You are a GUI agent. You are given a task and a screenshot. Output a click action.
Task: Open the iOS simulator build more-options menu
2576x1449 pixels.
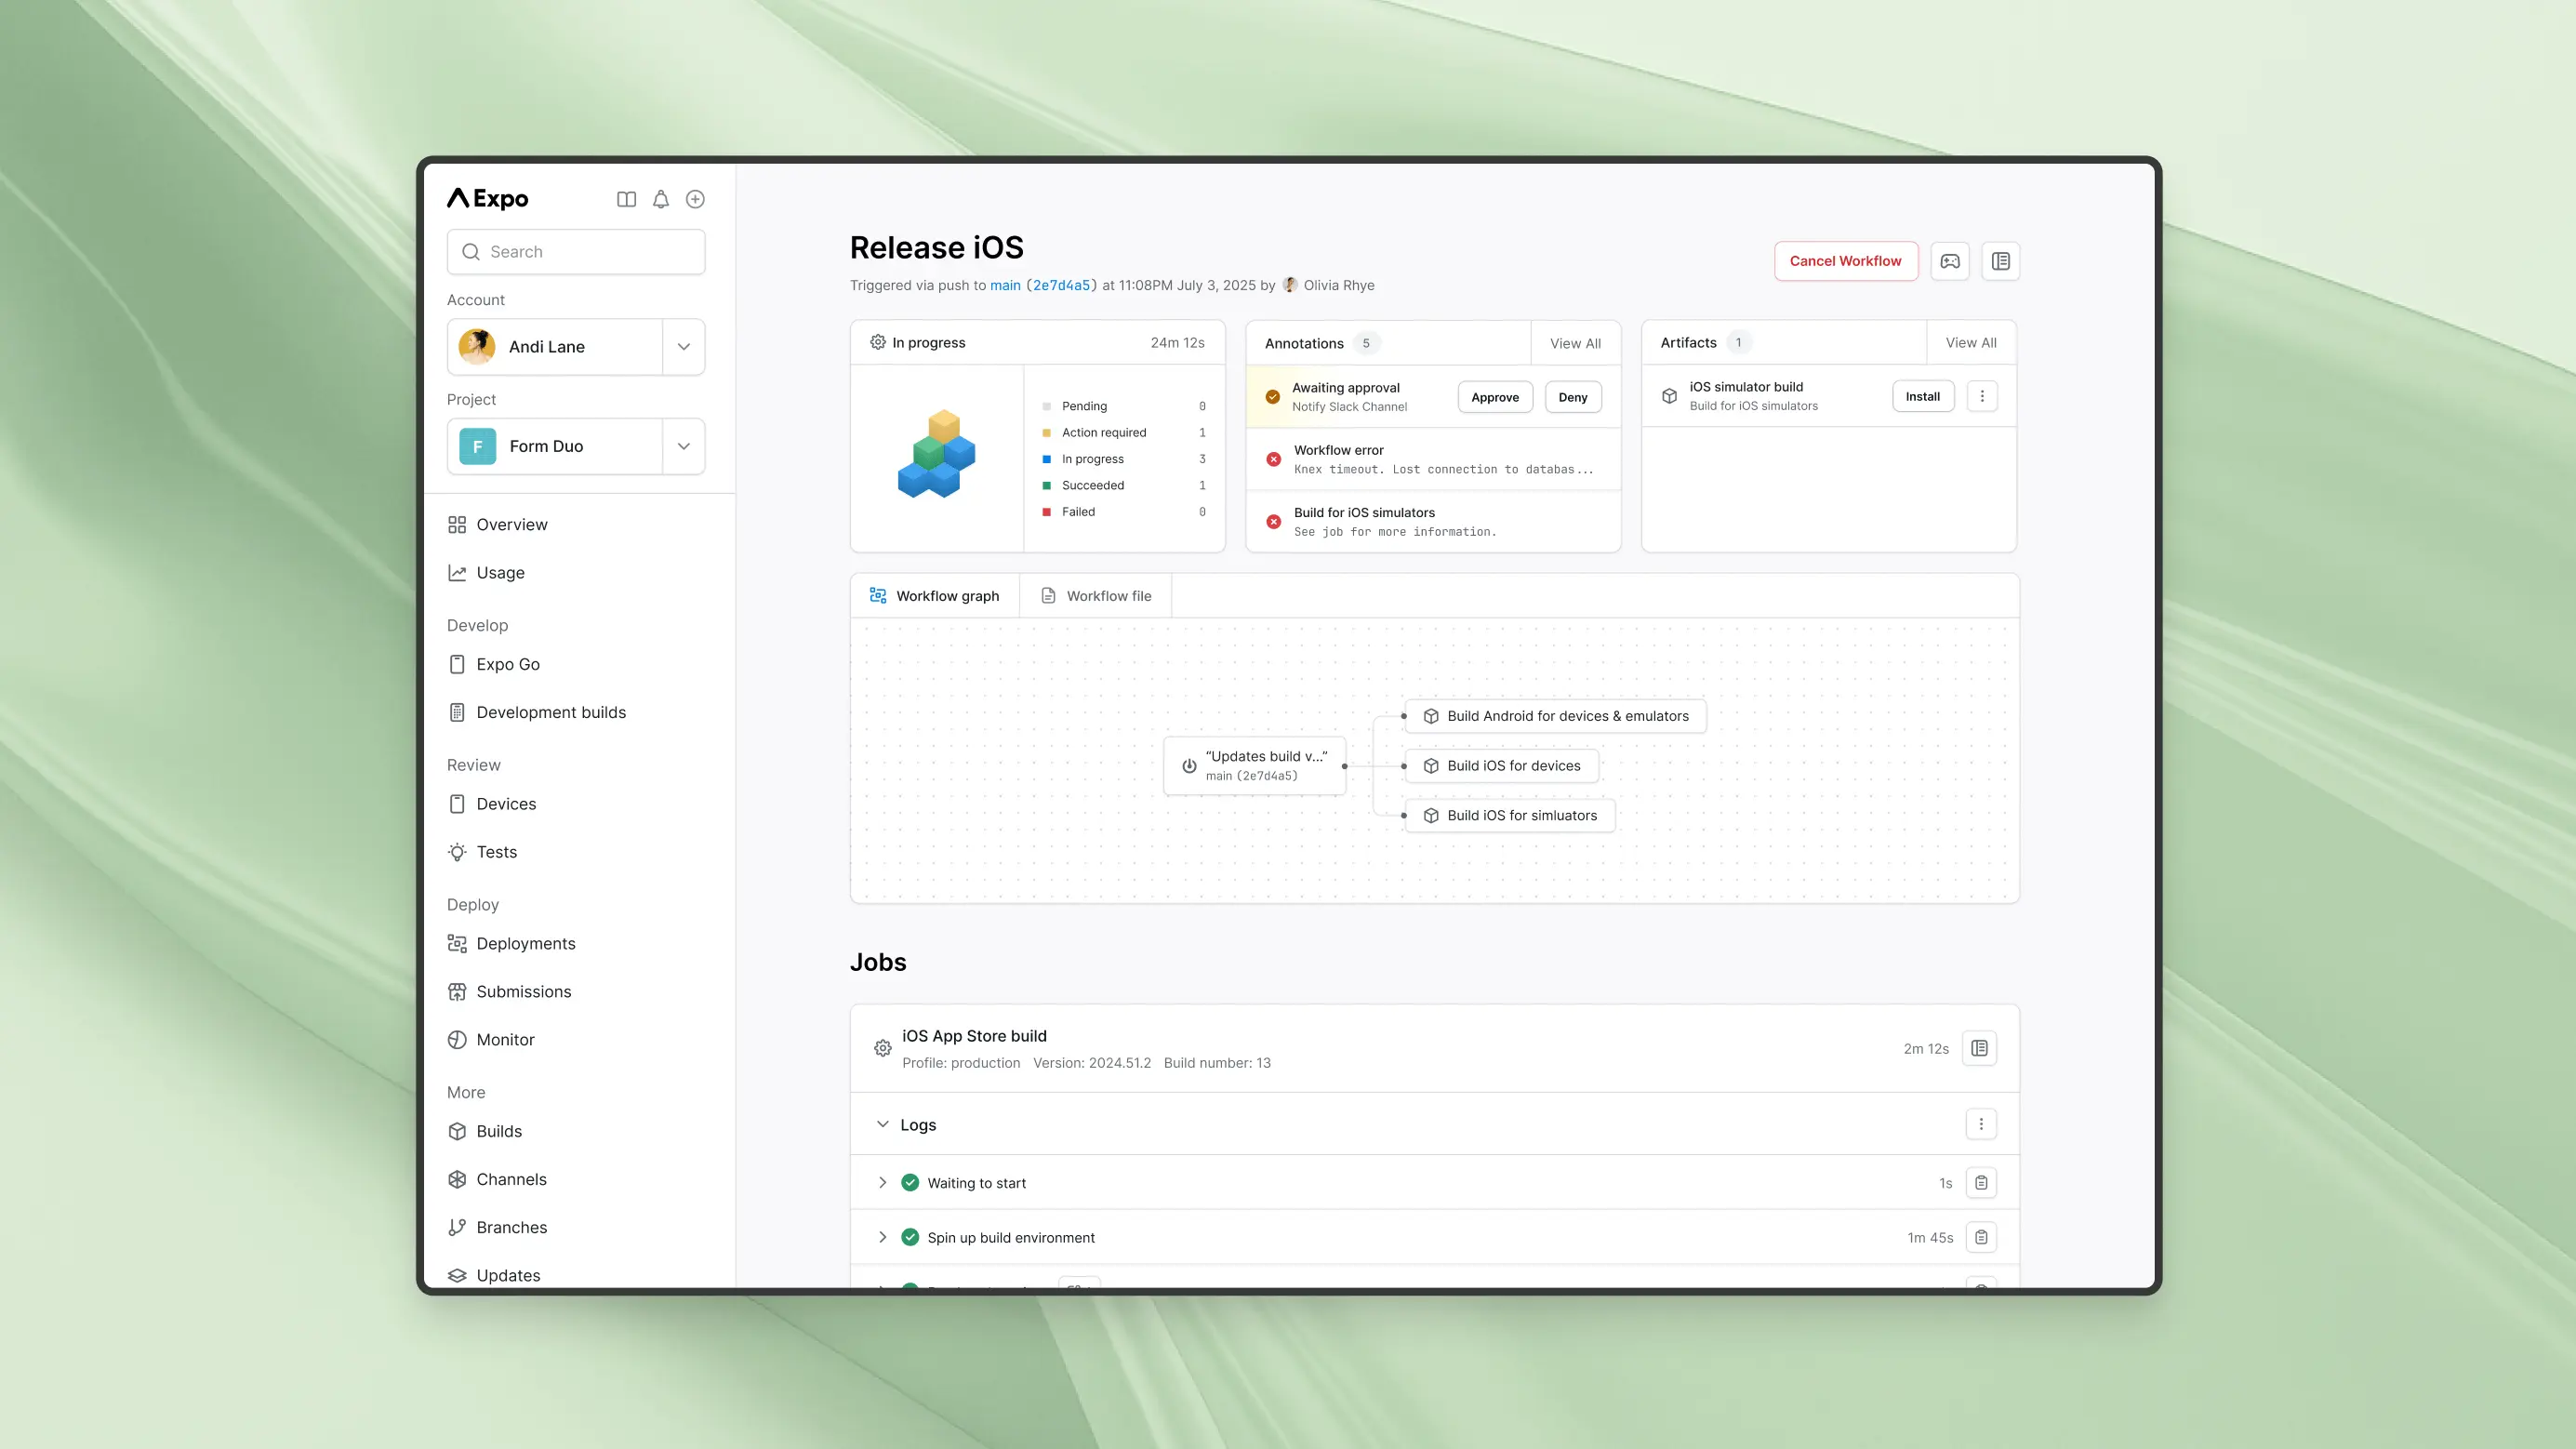click(1982, 396)
